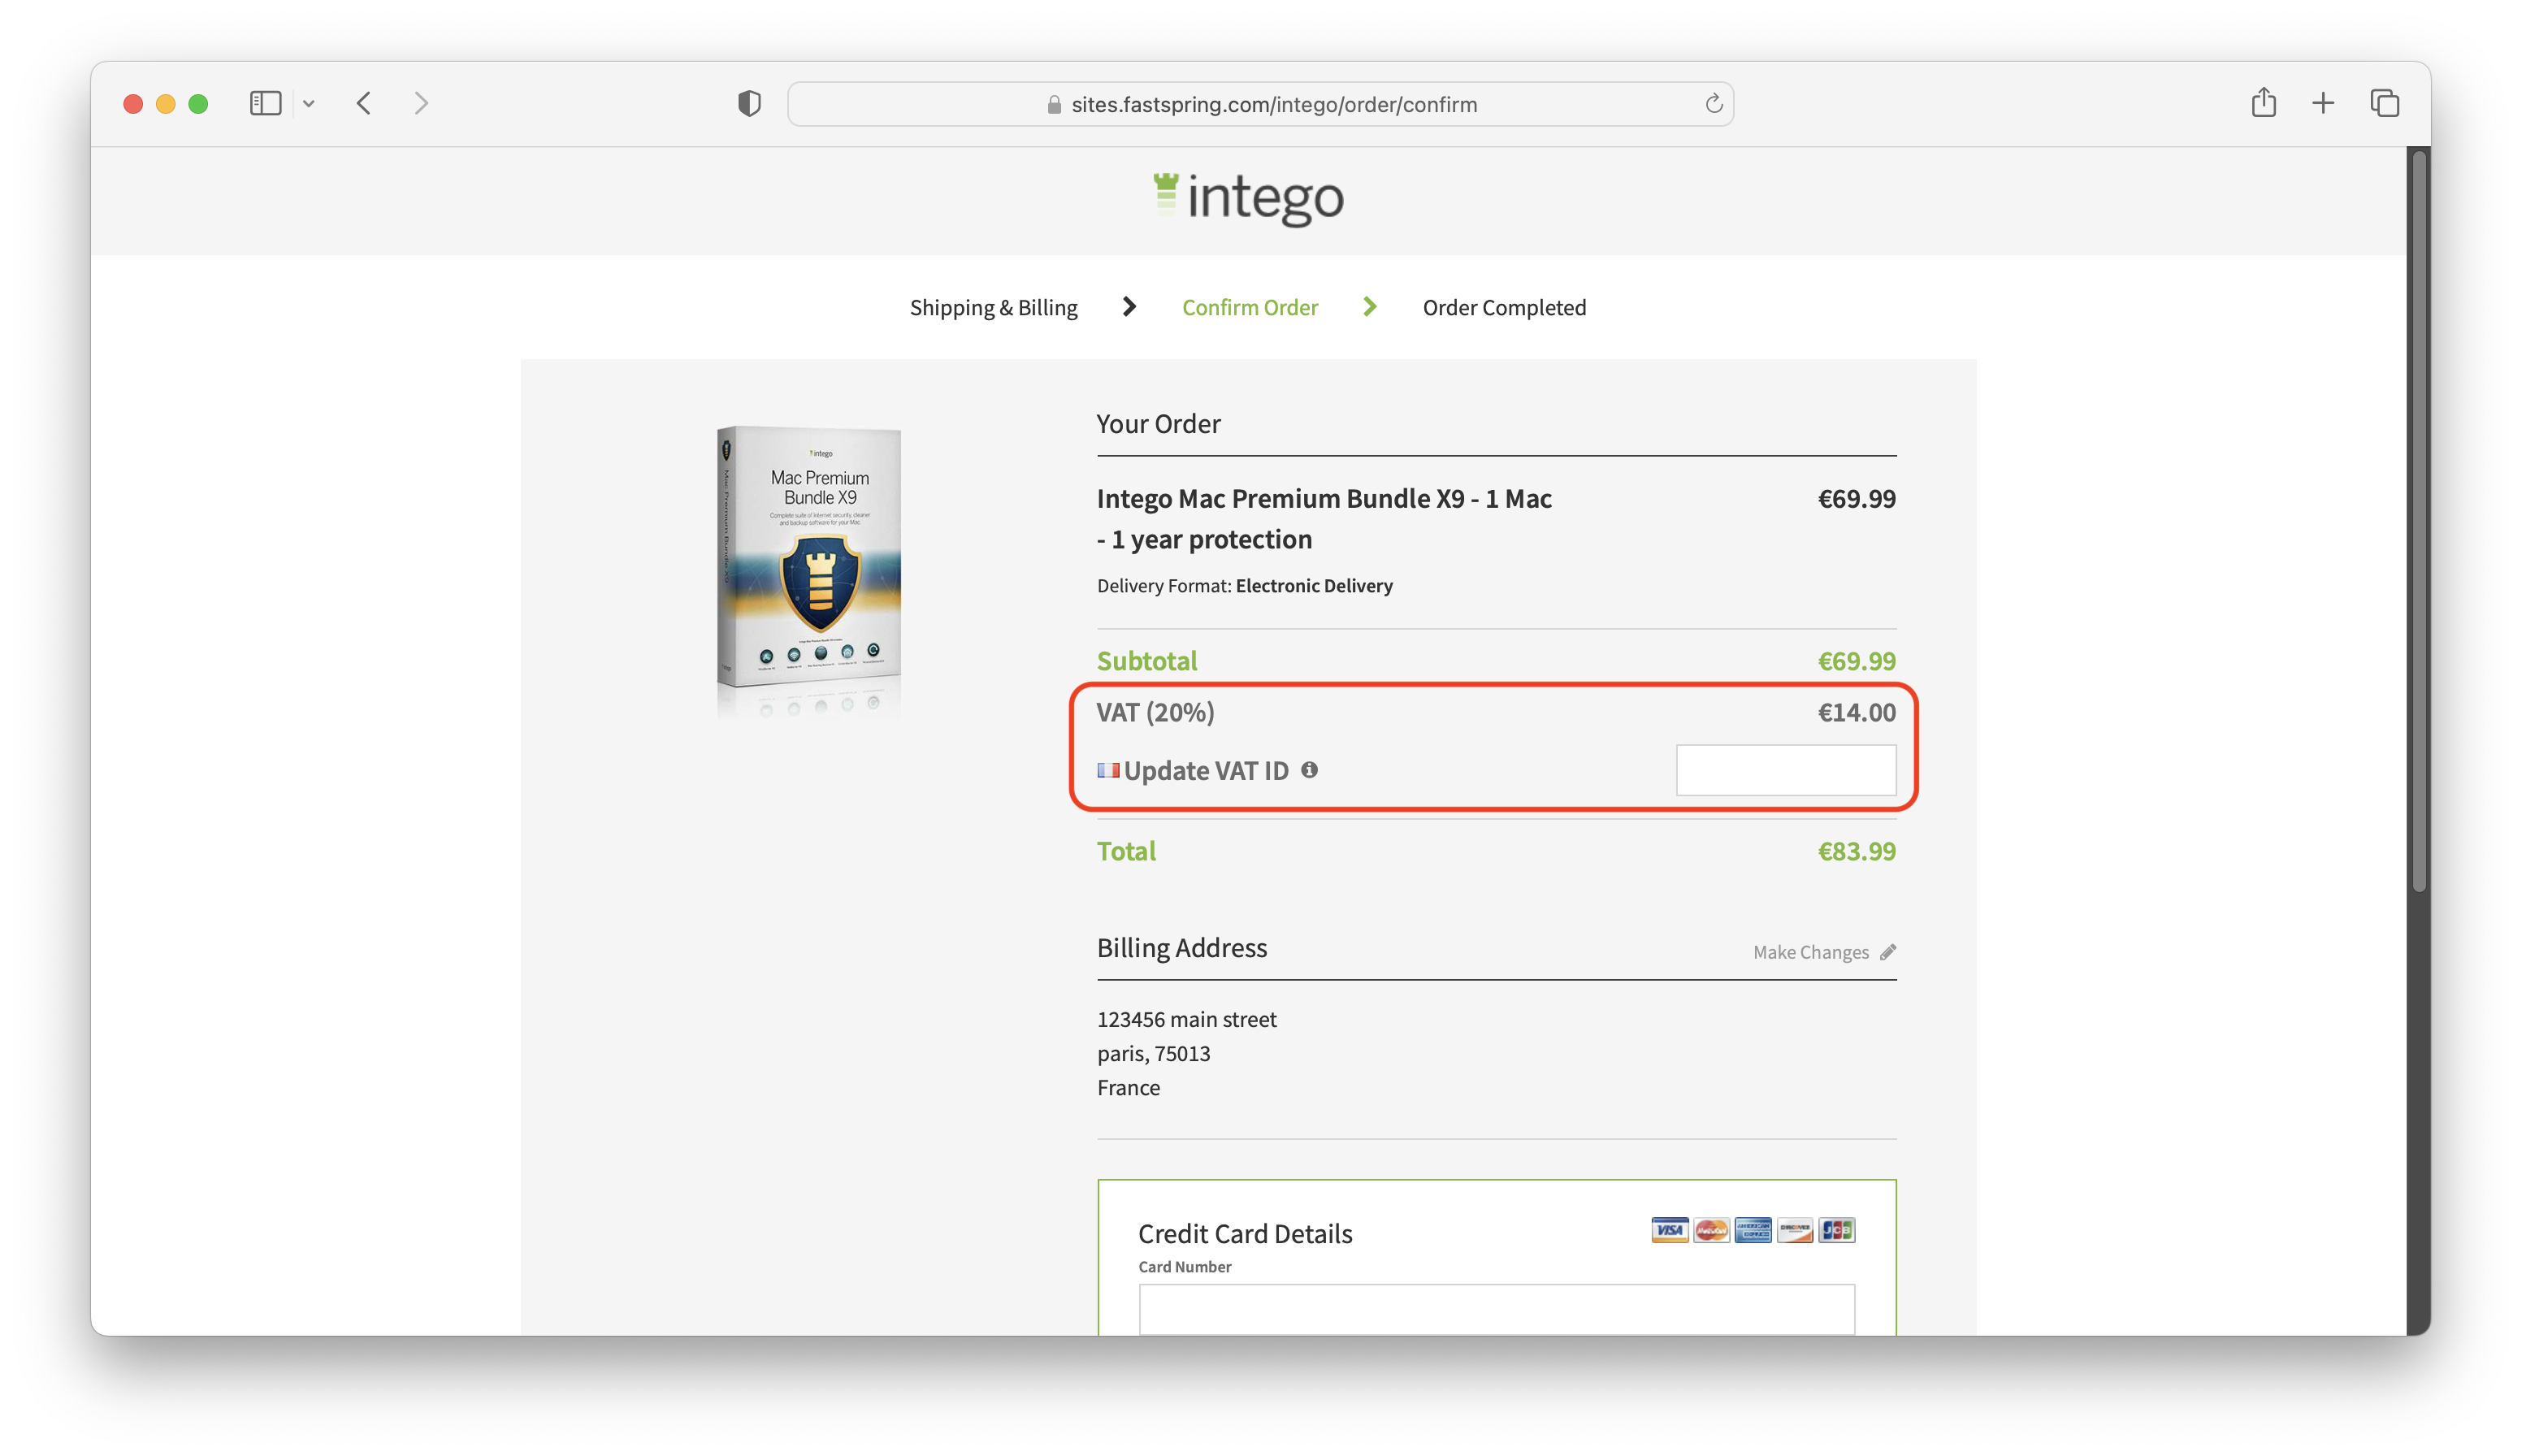The width and height of the screenshot is (2522, 1456).
Task: Go forward to the next page
Action: click(421, 103)
